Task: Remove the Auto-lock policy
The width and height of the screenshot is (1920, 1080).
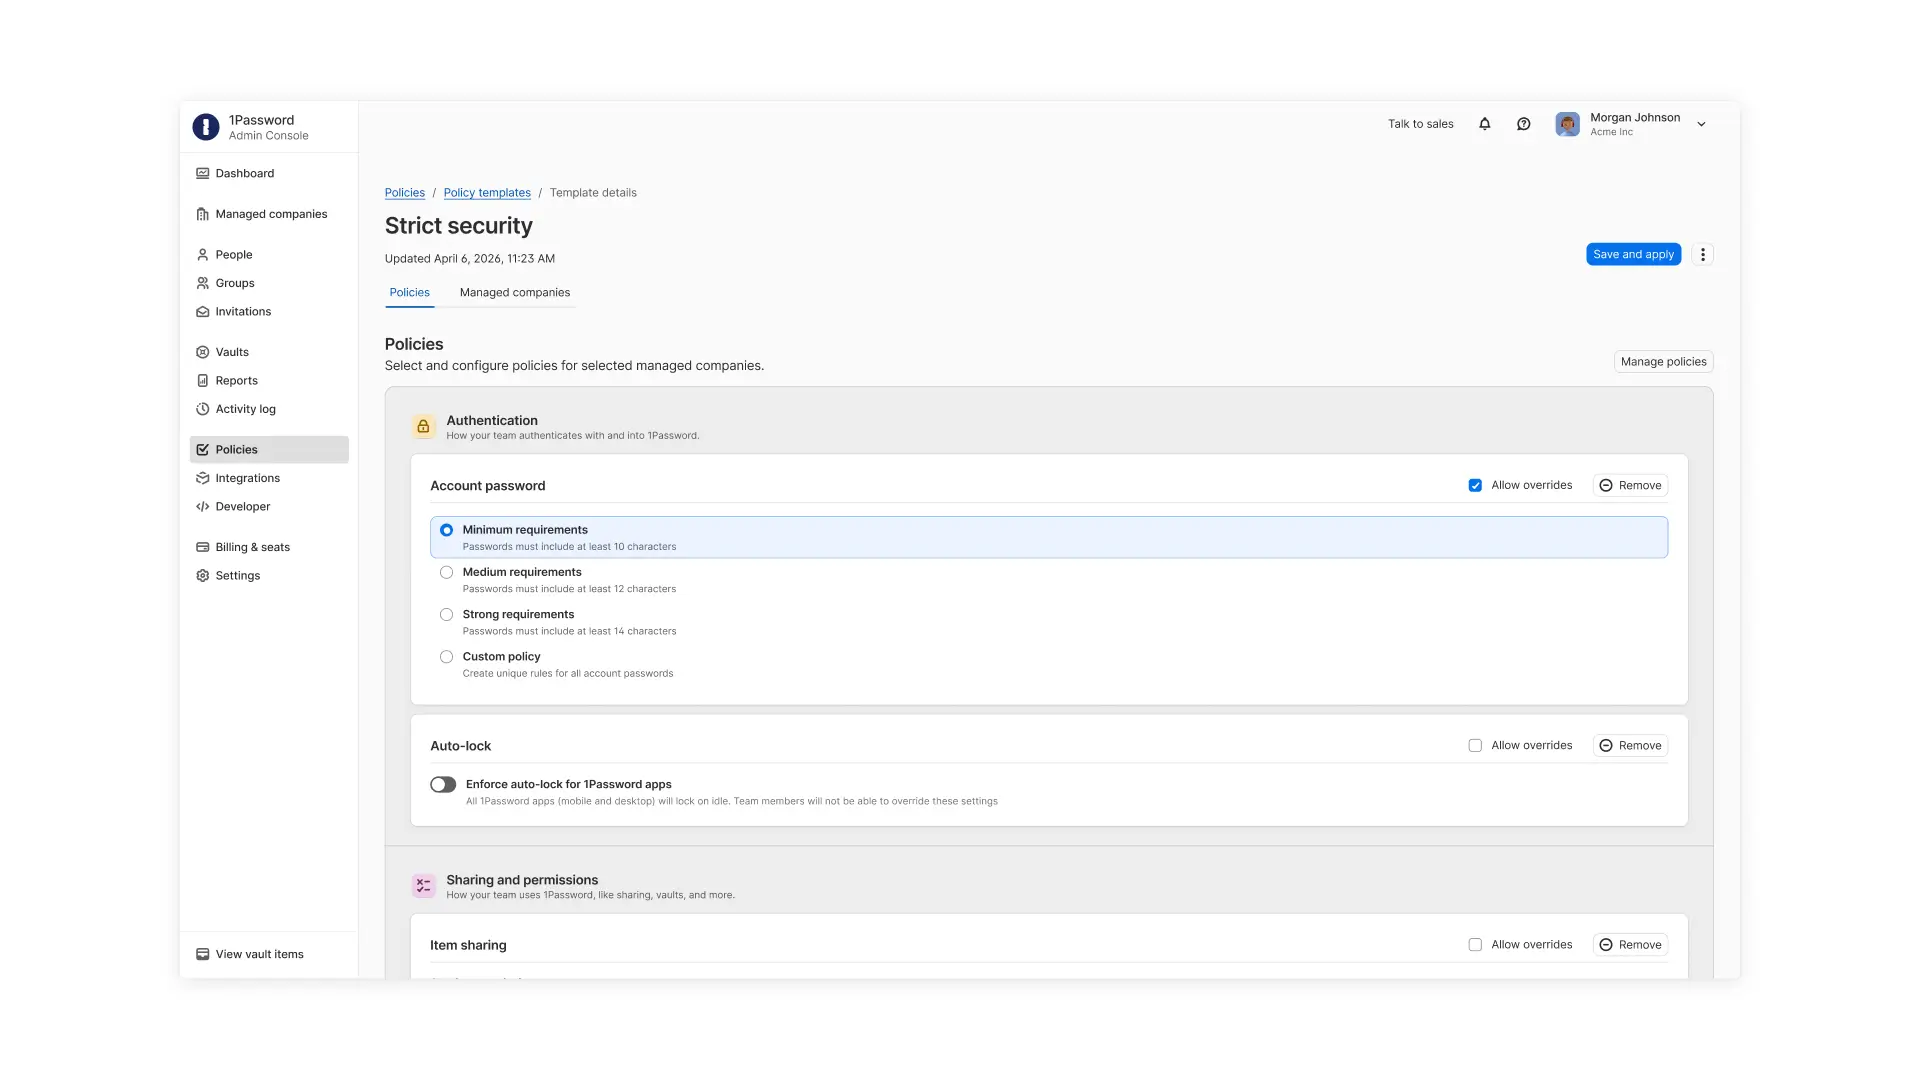Action: 1630,746
